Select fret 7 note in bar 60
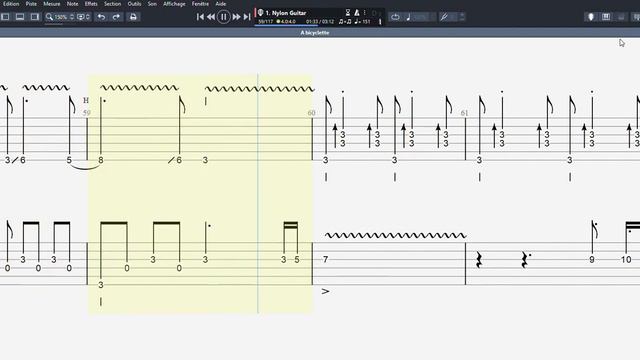 (325, 259)
